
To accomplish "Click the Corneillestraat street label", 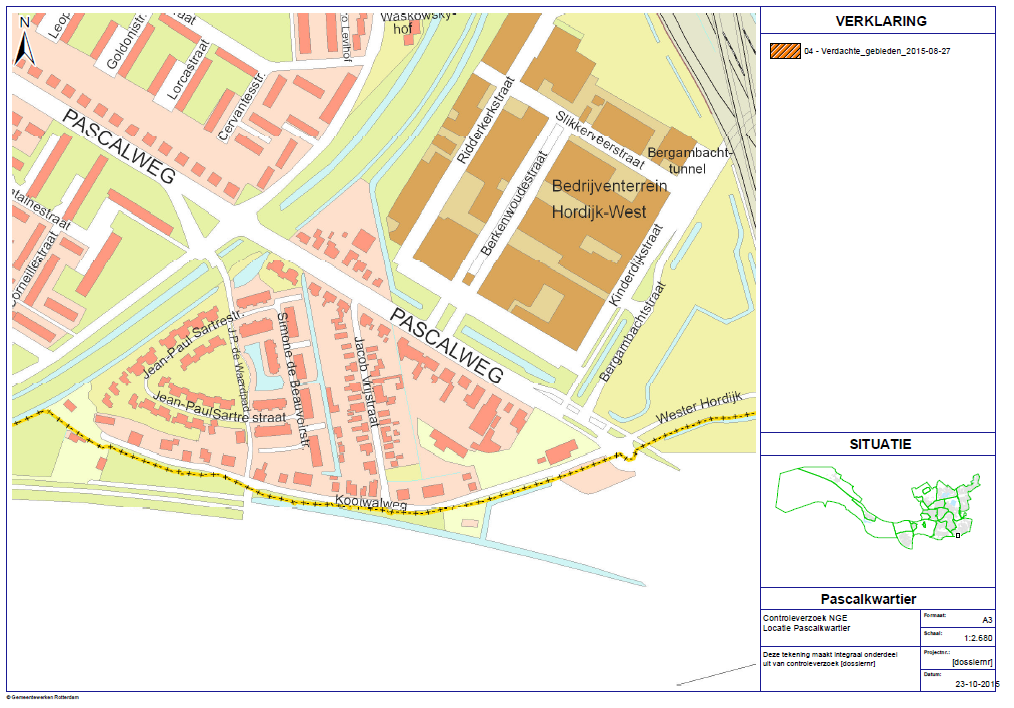I will click(34, 268).
